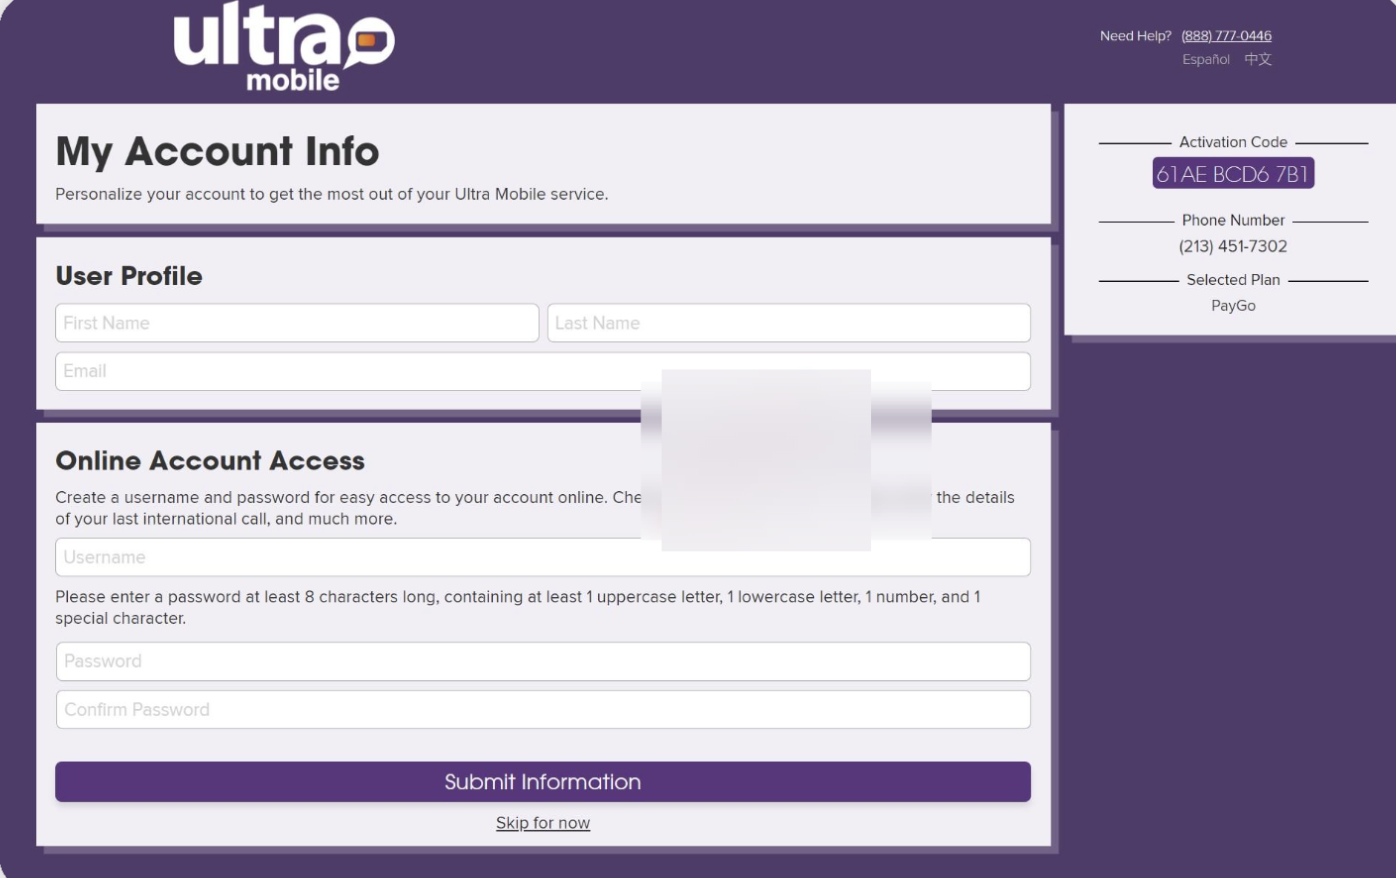Click the Last Name field
This screenshot has width=1396, height=878.
789,323
